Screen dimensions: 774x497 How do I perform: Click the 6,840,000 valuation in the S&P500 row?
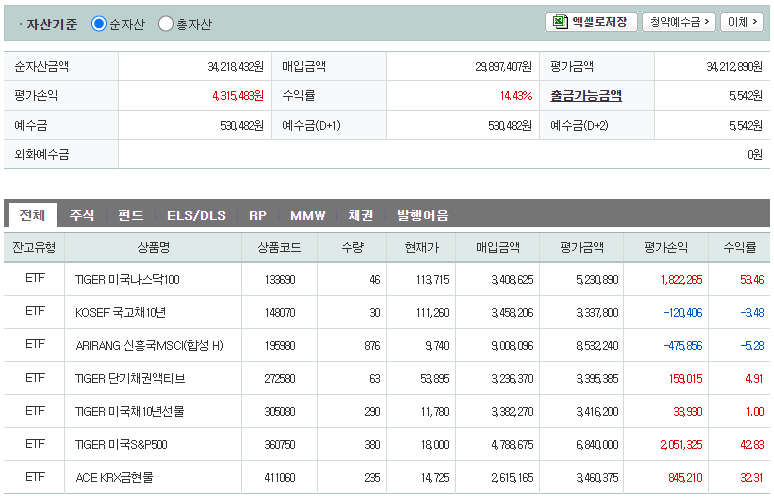pos(597,445)
